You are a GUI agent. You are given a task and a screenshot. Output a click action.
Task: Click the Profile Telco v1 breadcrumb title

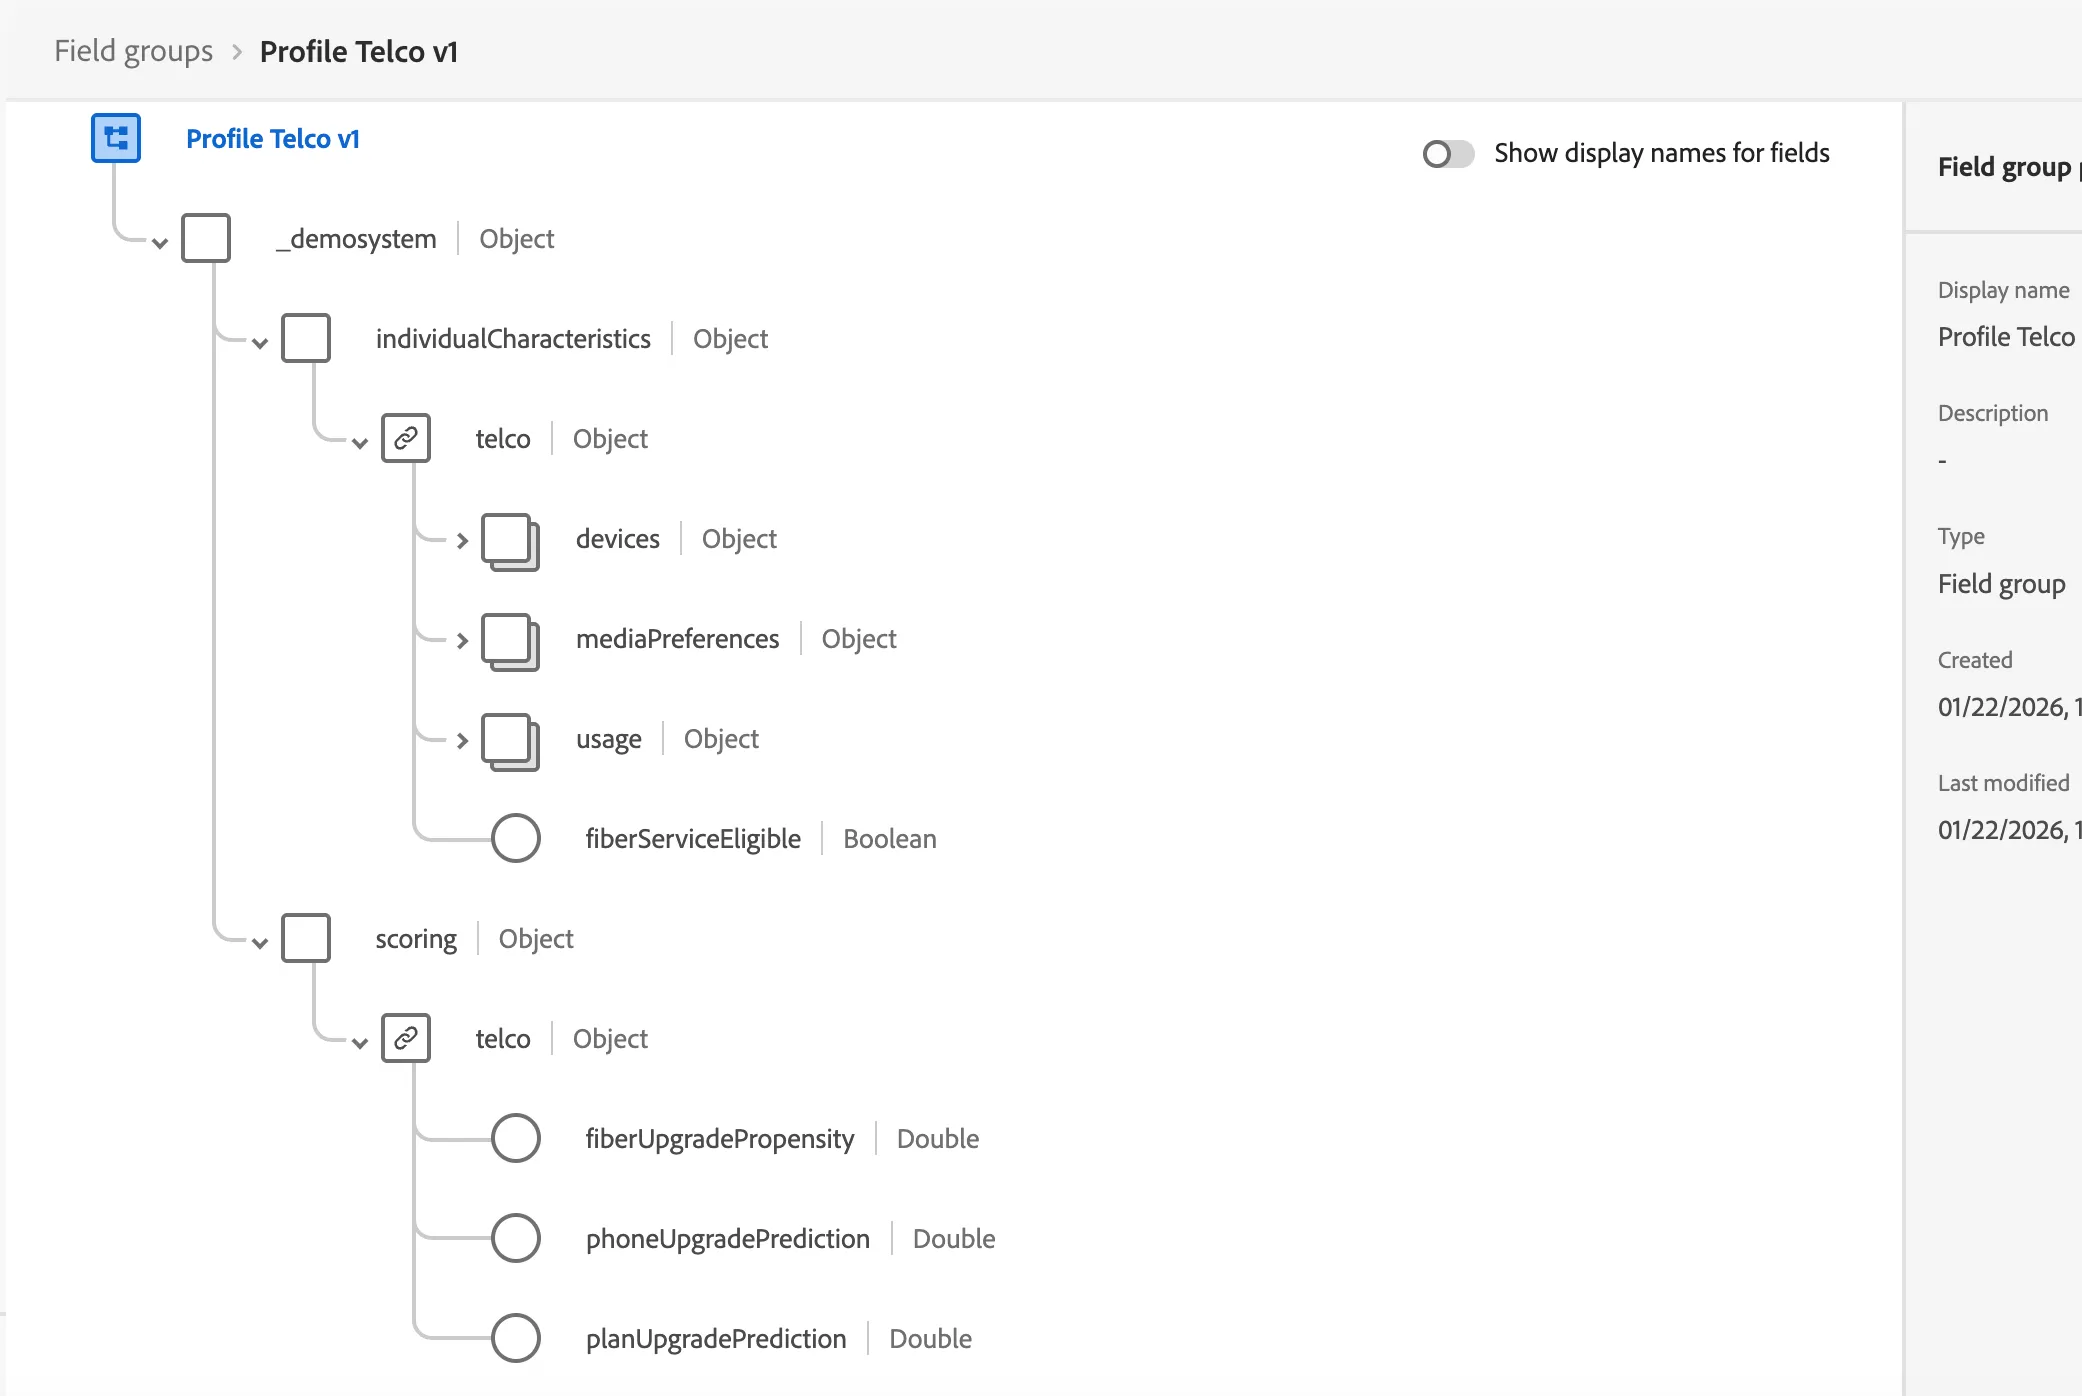359,51
